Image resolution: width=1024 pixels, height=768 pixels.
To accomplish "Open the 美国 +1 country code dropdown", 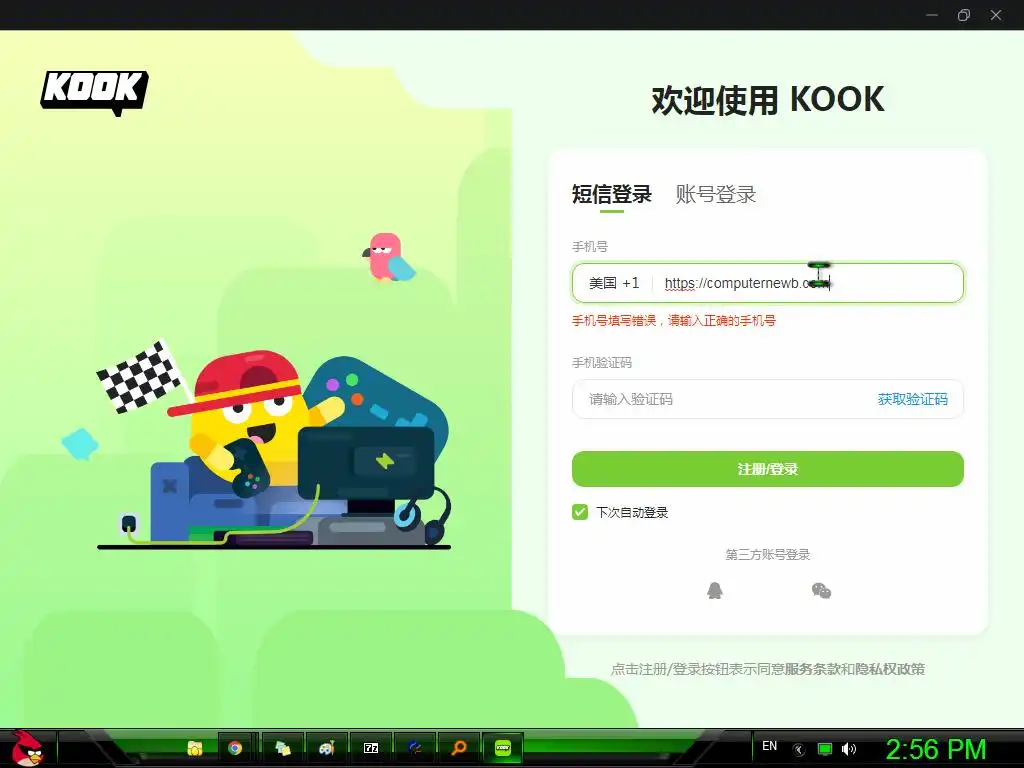I will [614, 283].
